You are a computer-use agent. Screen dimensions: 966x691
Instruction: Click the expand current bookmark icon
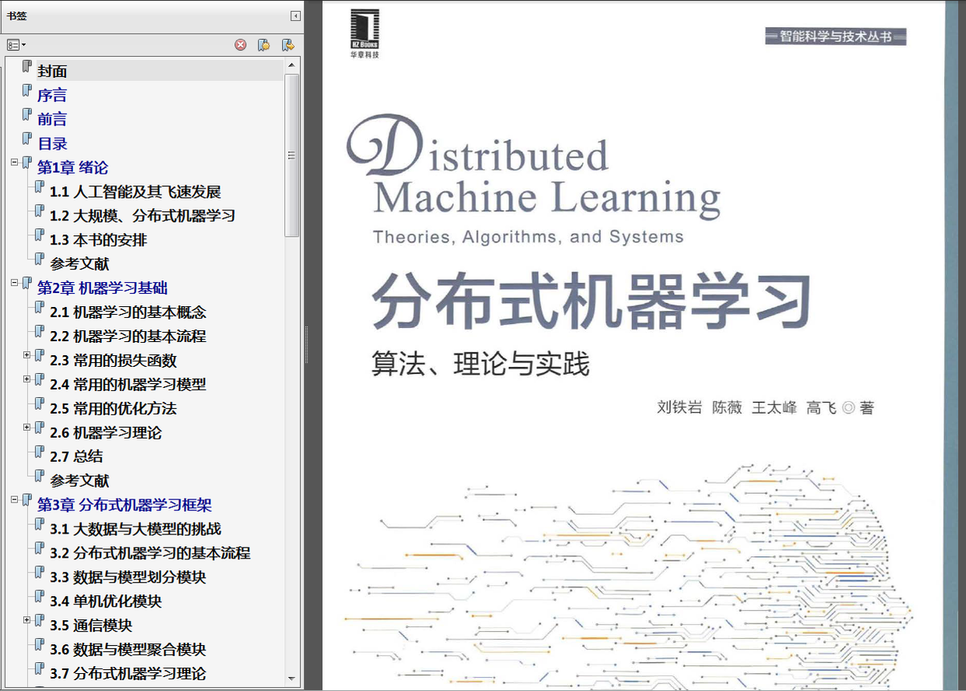288,45
